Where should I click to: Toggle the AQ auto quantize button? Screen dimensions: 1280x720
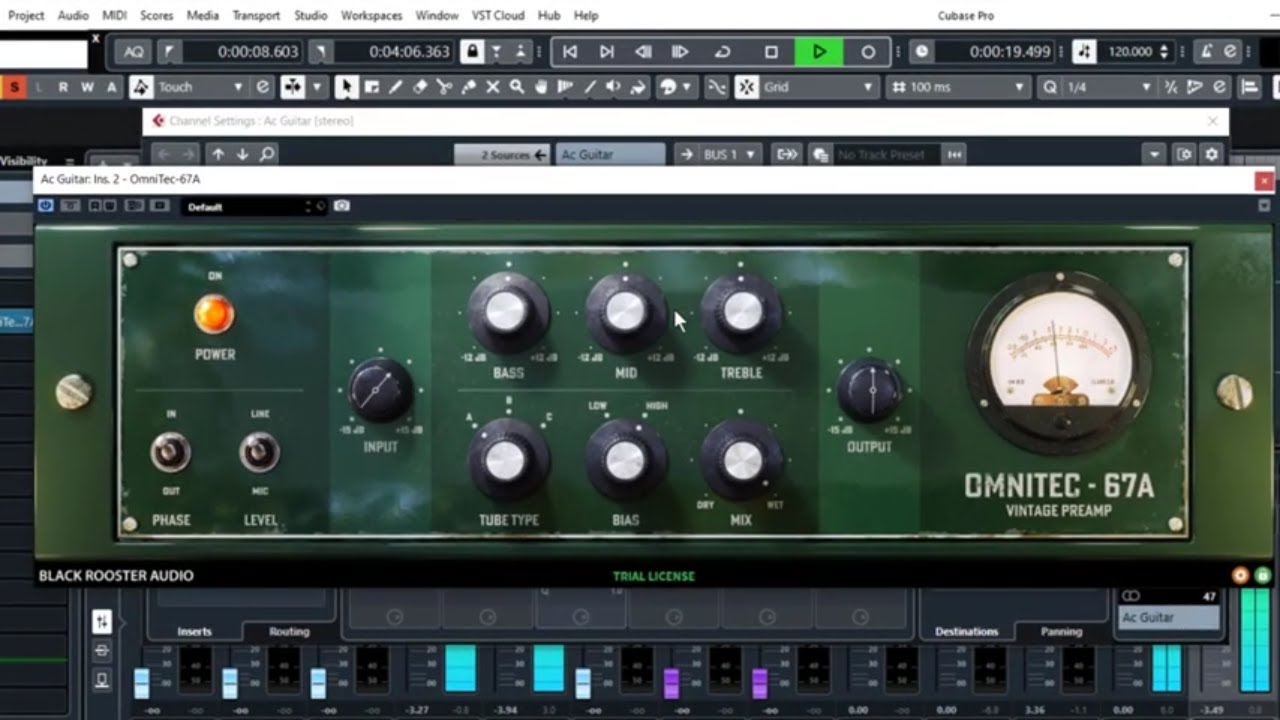click(x=134, y=52)
